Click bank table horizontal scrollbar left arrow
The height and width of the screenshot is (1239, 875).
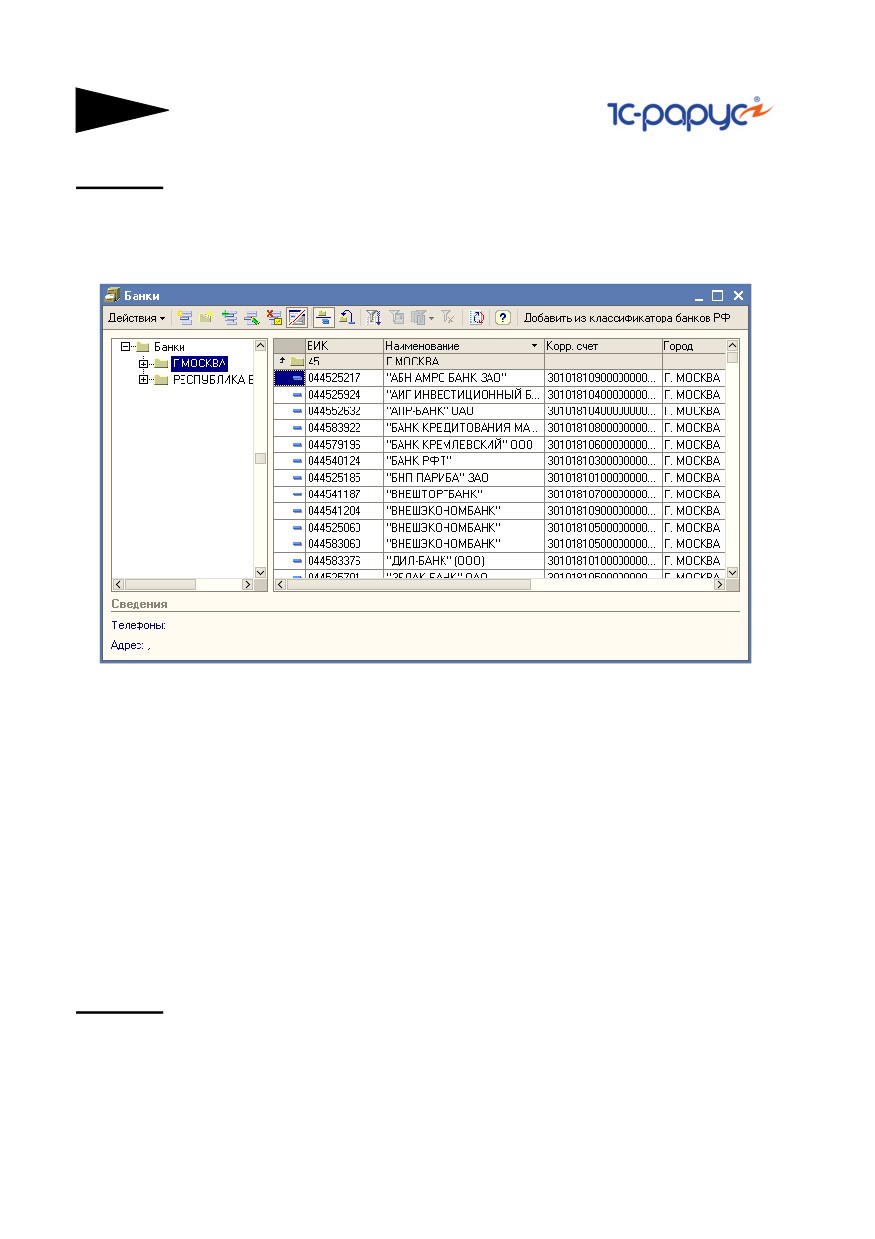(281, 584)
